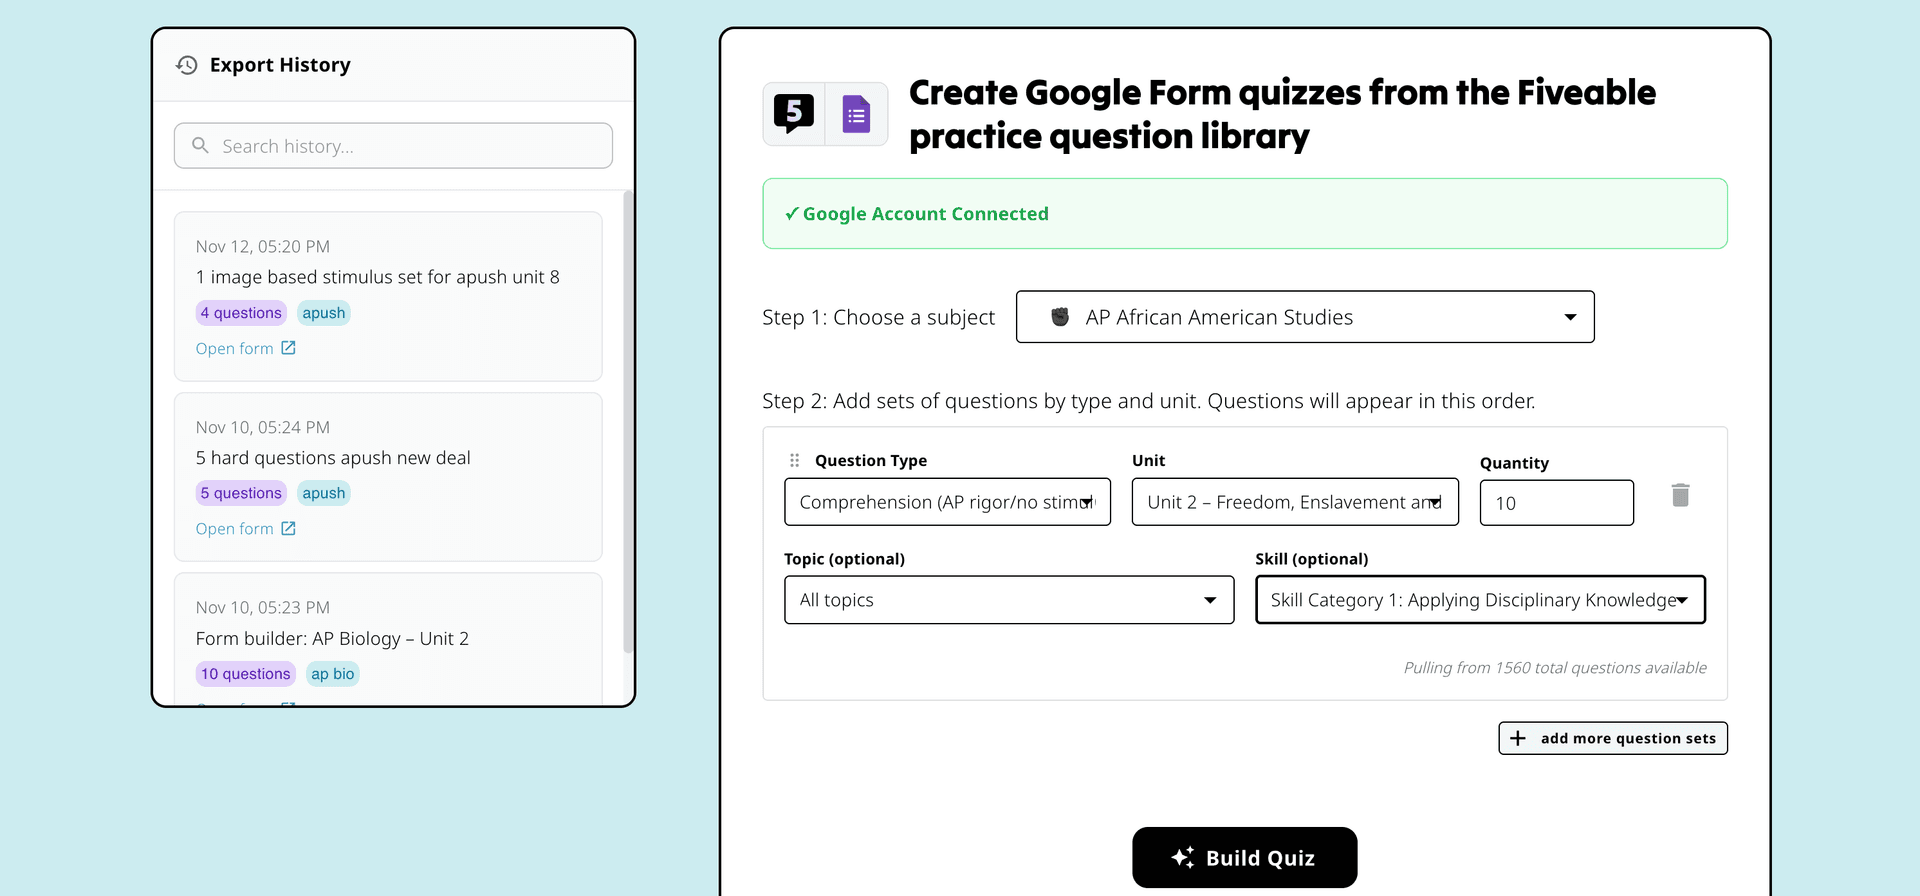The width and height of the screenshot is (1920, 896).
Task: Click the Export History clock icon
Action: (x=185, y=65)
